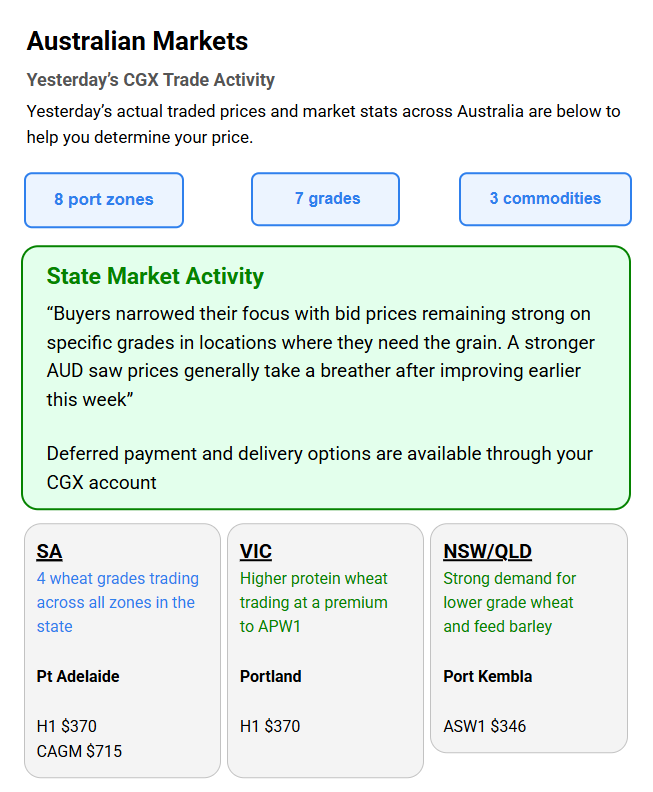
Task: Click the '7 grades' button
Action: tap(325, 199)
